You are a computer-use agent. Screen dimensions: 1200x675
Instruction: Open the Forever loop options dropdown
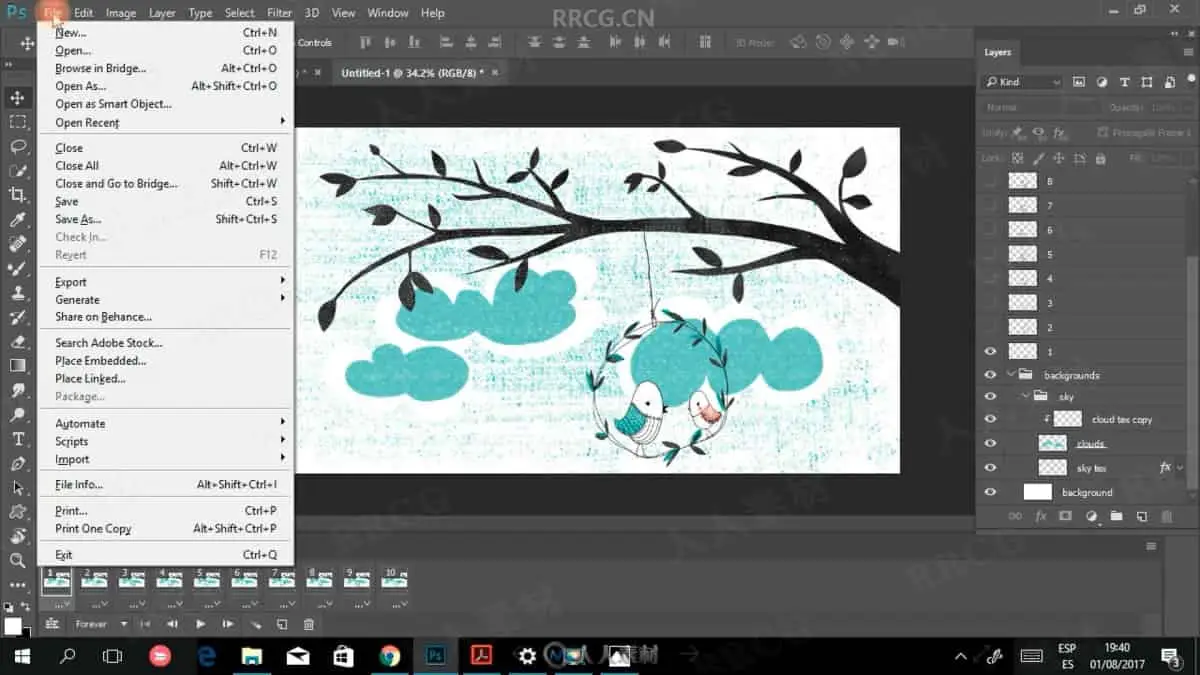(101, 624)
